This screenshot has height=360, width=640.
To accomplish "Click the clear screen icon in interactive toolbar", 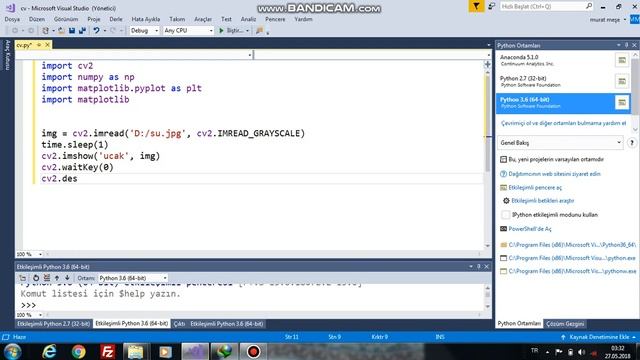I will click(47, 278).
